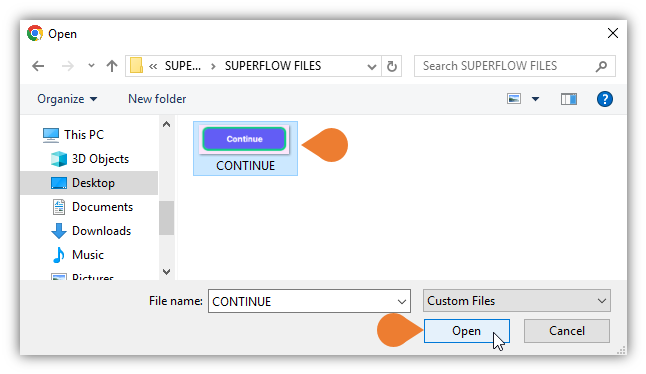Select This PC in navigation pane
The image size is (646, 374).
point(84,135)
